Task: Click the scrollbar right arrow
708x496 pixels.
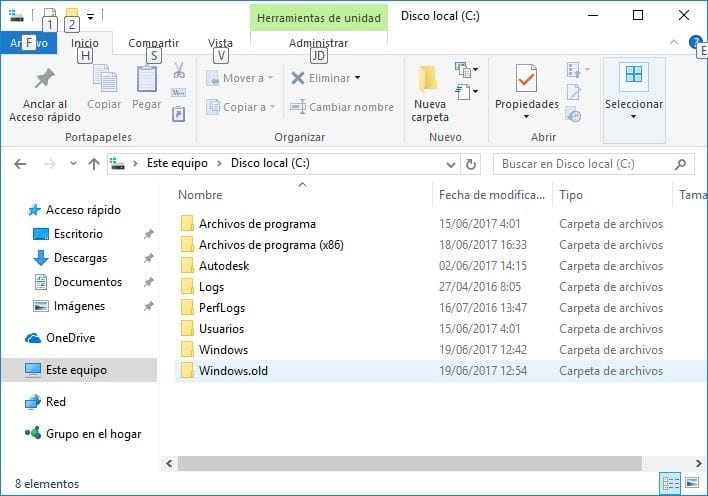Action: coord(698,463)
